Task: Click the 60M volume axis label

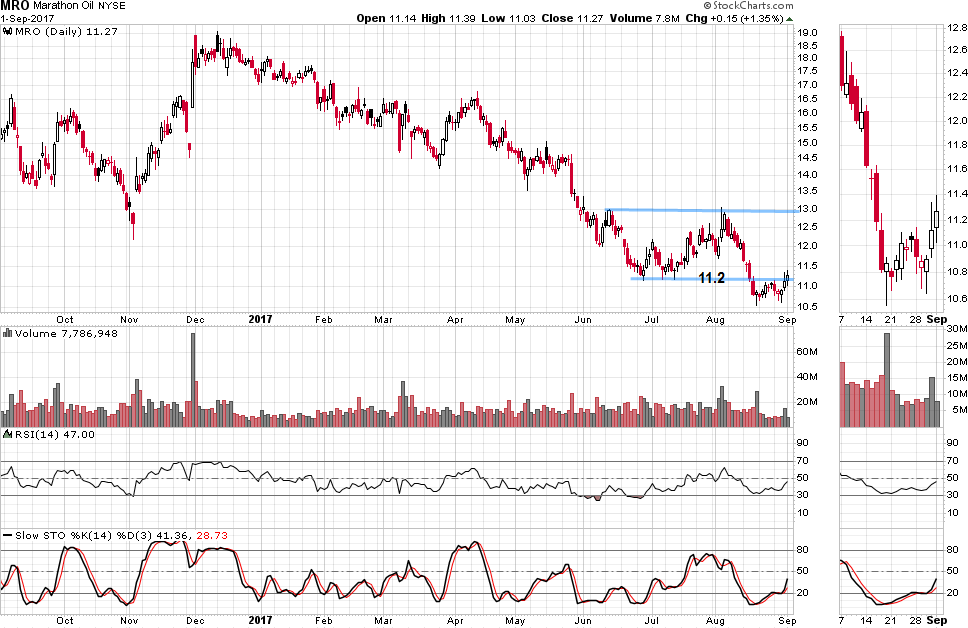Action: [x=806, y=352]
